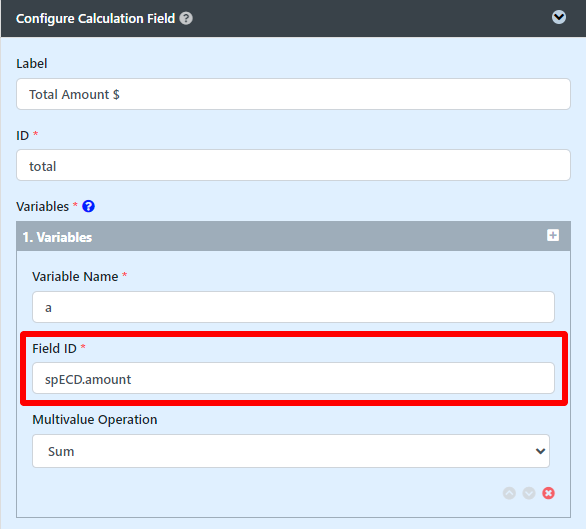586x529 pixels.
Task: Click the Configure Calculation Field title
Action: click(x=96, y=18)
